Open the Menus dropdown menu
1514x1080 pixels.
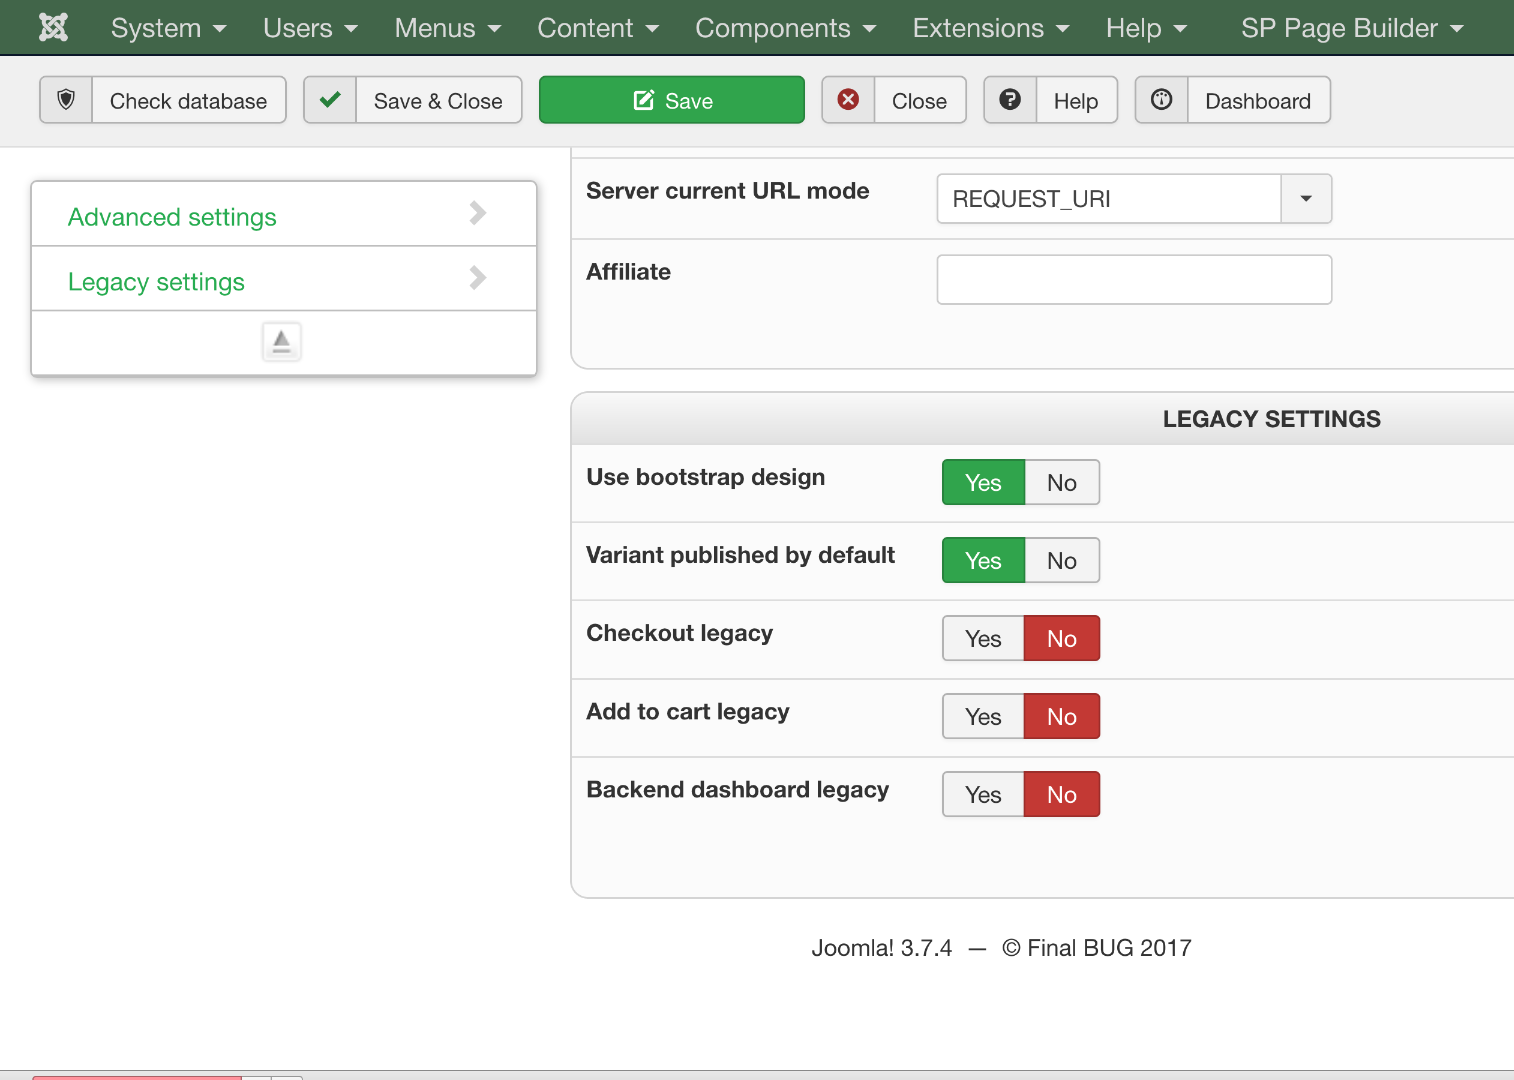[448, 28]
